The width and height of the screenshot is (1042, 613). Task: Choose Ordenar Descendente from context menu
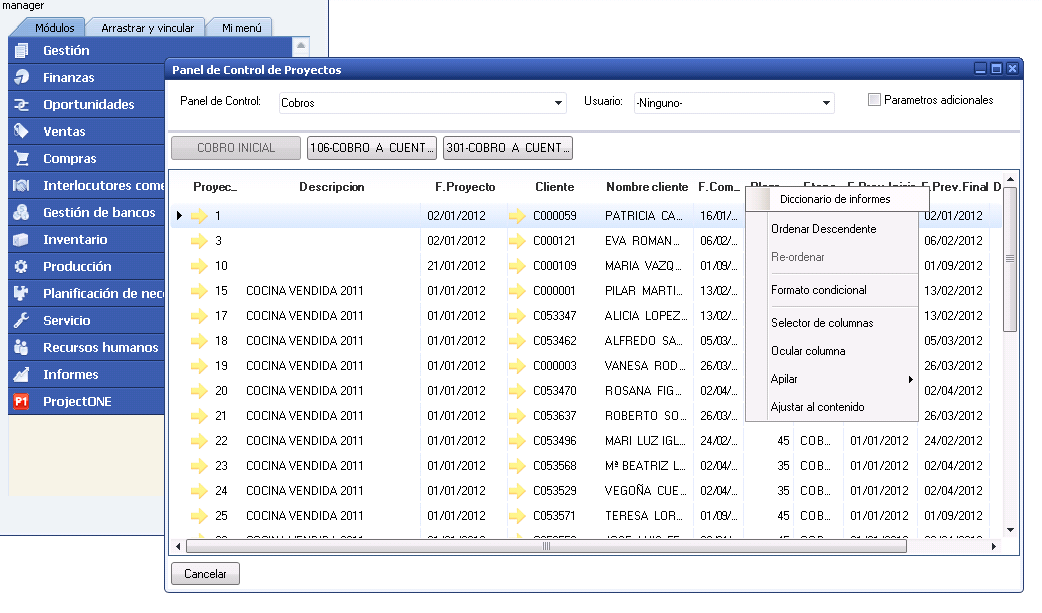pos(823,229)
